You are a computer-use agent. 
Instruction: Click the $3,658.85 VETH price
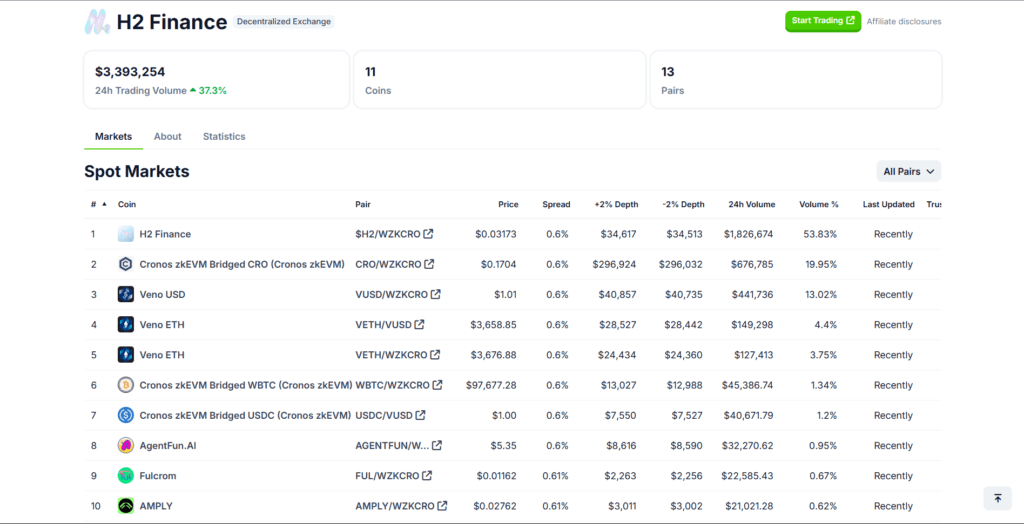493,325
